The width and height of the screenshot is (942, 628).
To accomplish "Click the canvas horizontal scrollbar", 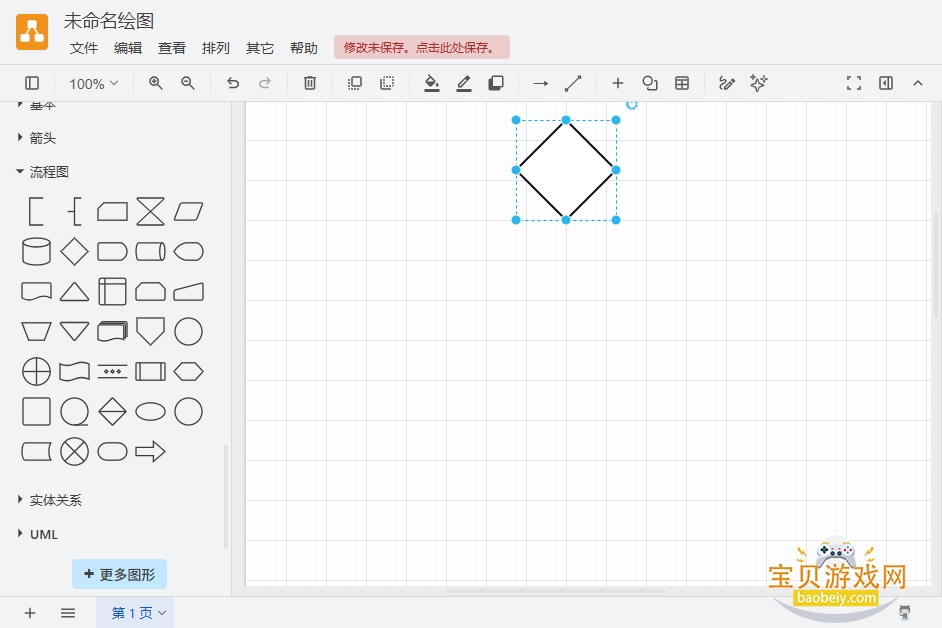I will [556, 591].
